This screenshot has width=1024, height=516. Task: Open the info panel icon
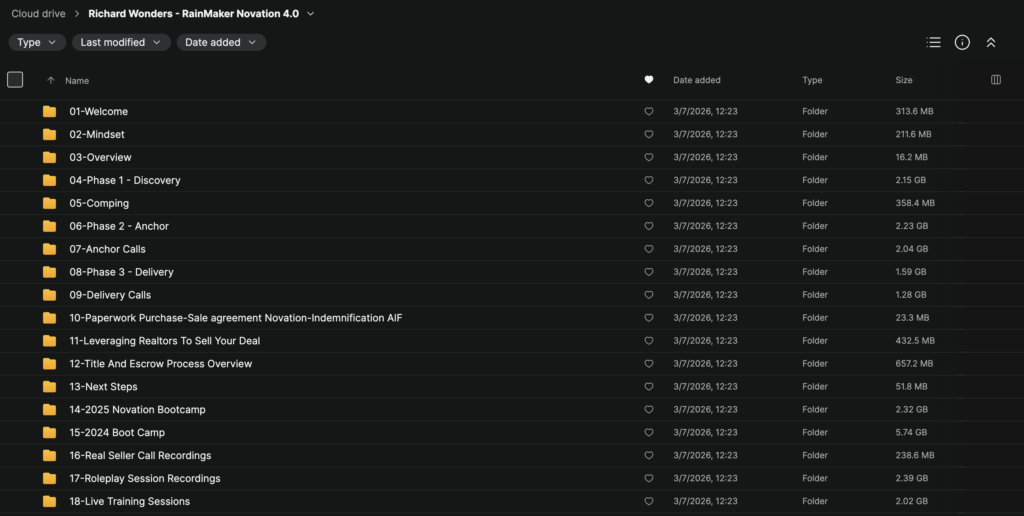point(962,42)
